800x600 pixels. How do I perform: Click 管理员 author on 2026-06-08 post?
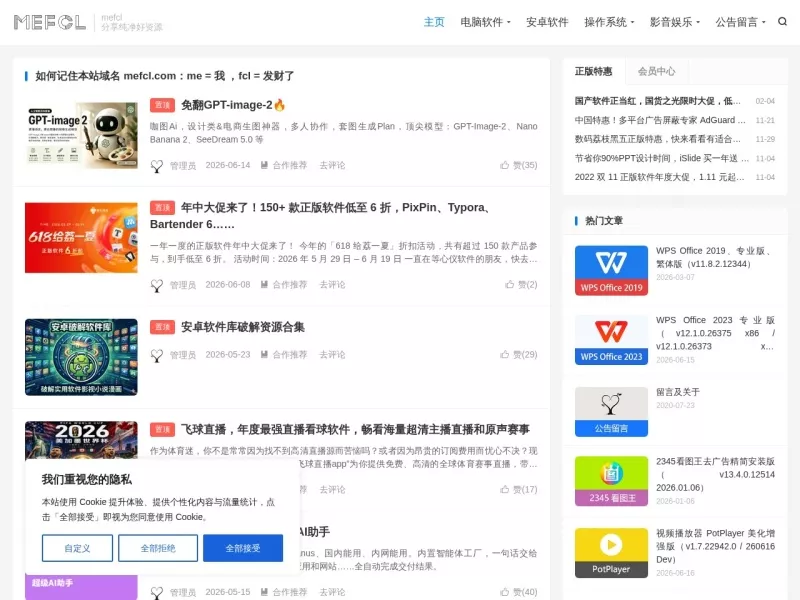183,285
